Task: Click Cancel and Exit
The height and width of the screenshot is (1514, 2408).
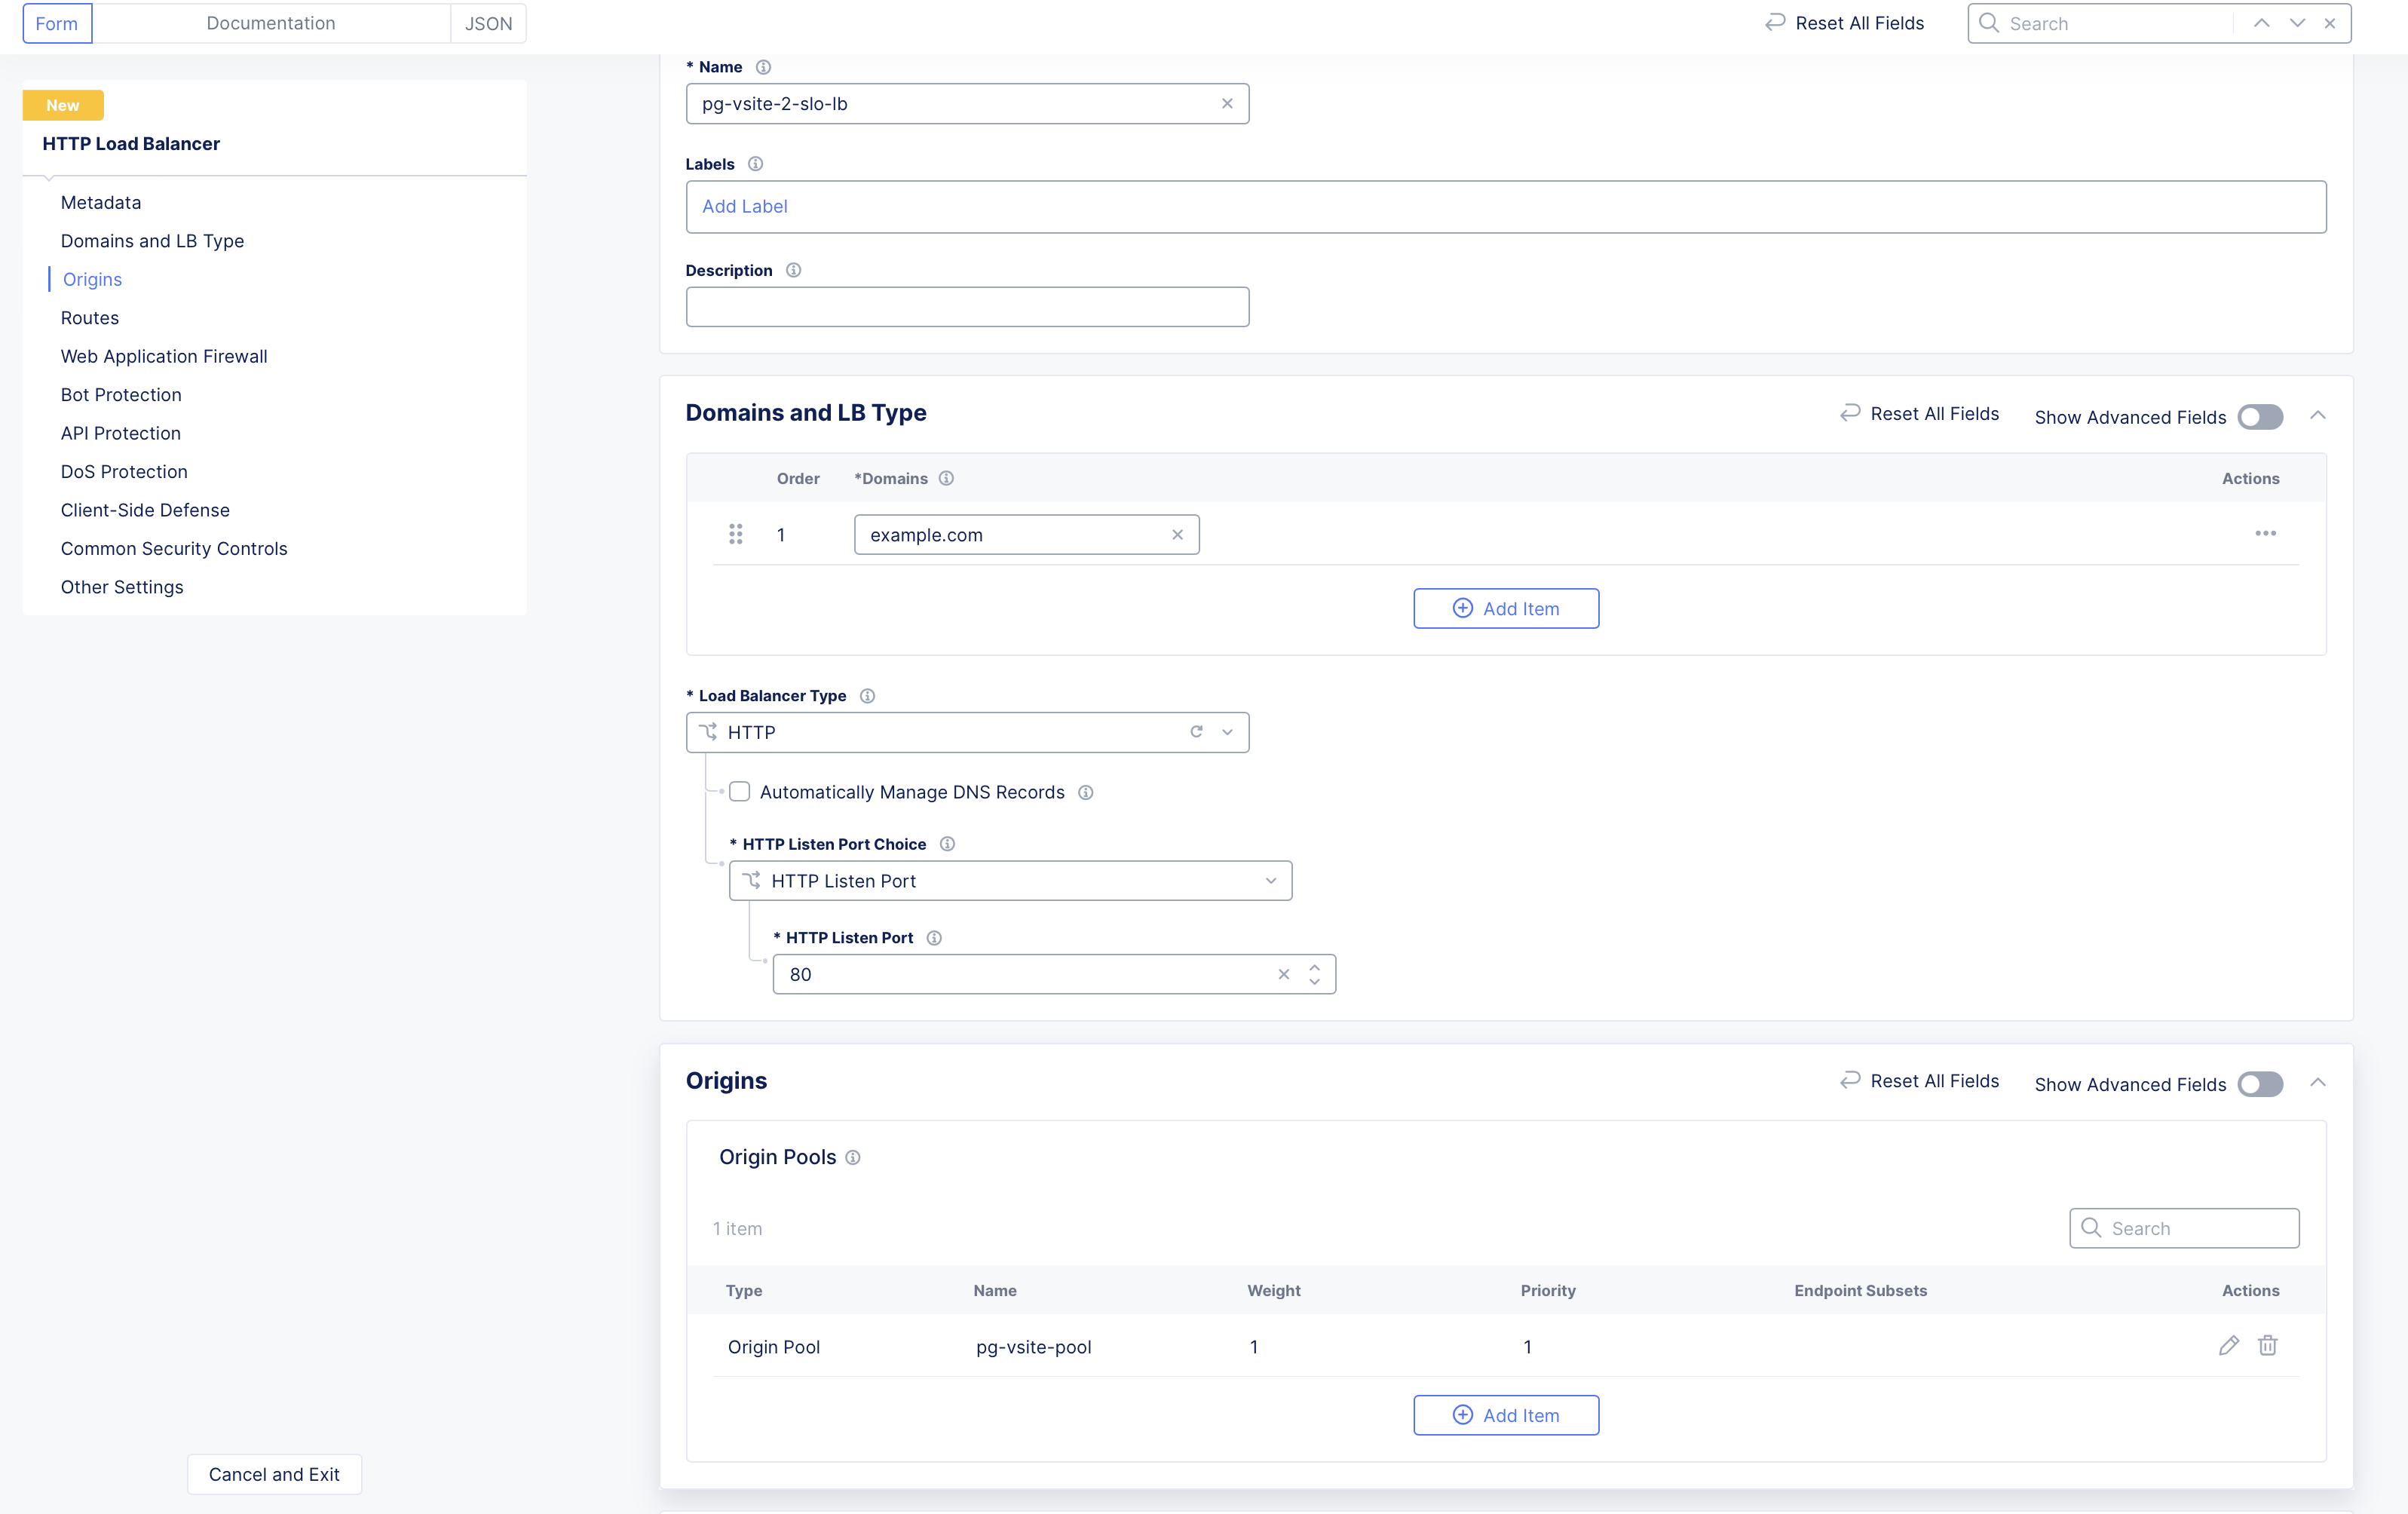Action: click(274, 1474)
